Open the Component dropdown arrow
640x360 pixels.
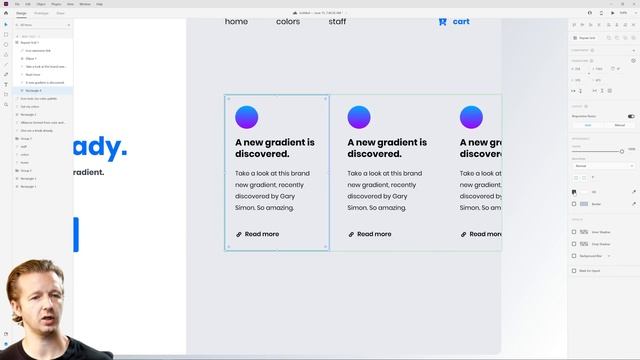point(633,50)
